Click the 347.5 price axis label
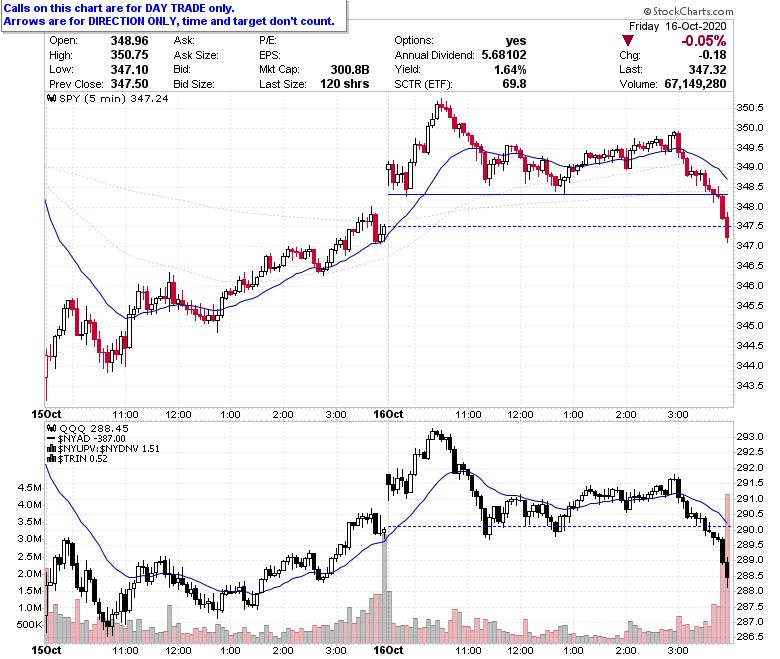 (x=749, y=226)
